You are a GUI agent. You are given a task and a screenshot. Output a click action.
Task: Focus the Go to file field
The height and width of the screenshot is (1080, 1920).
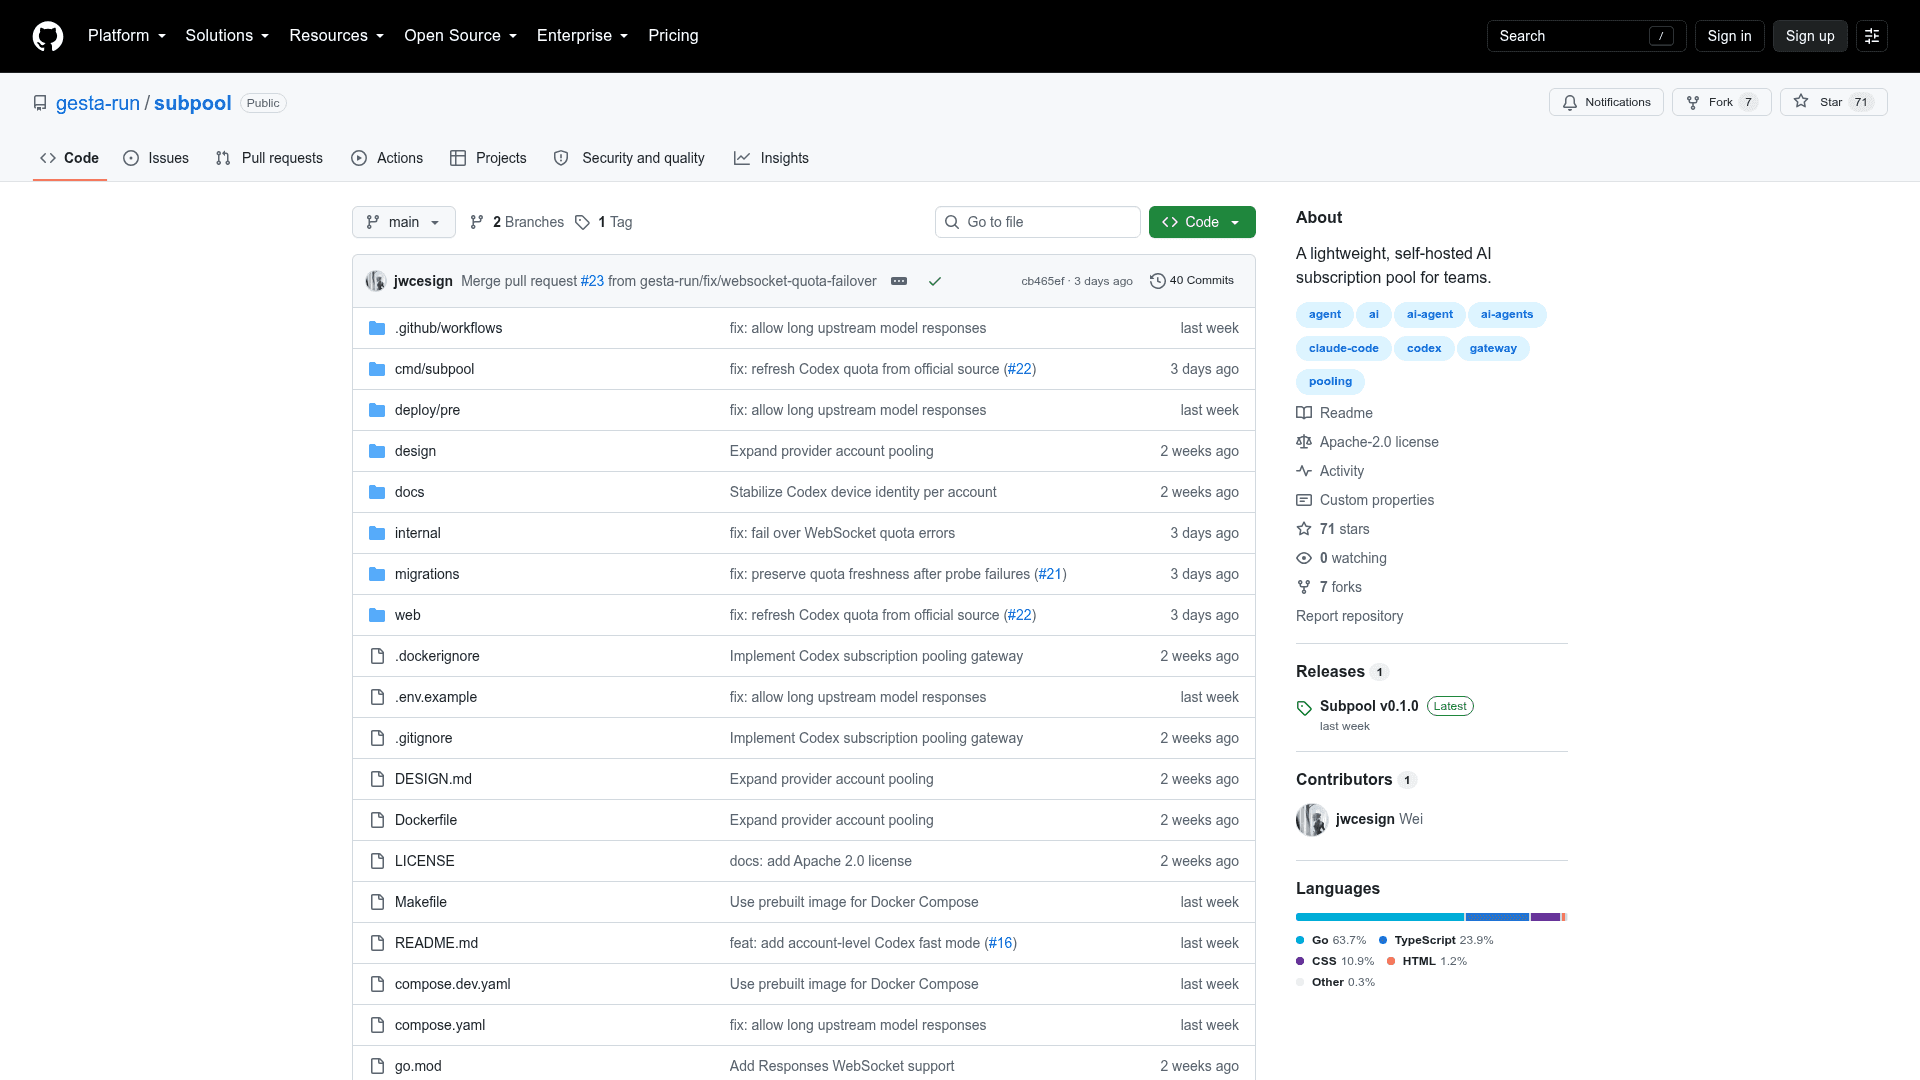[1038, 222]
